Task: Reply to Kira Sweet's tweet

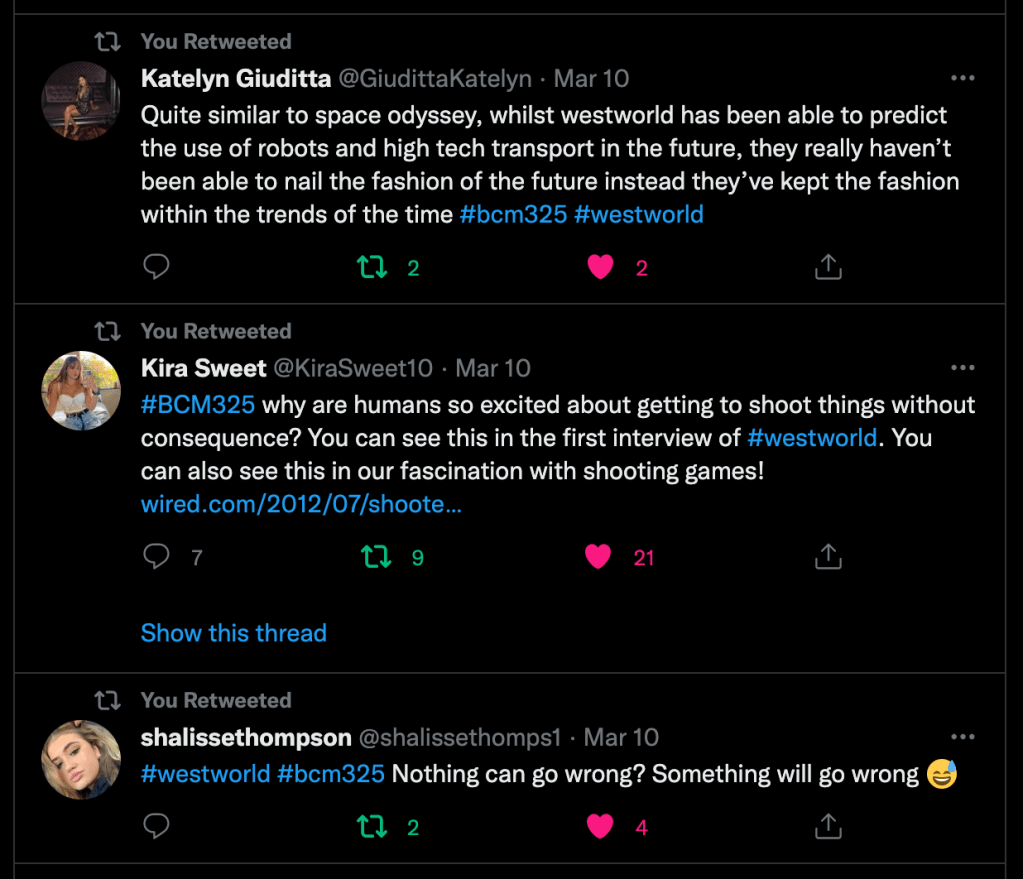Action: (x=157, y=557)
